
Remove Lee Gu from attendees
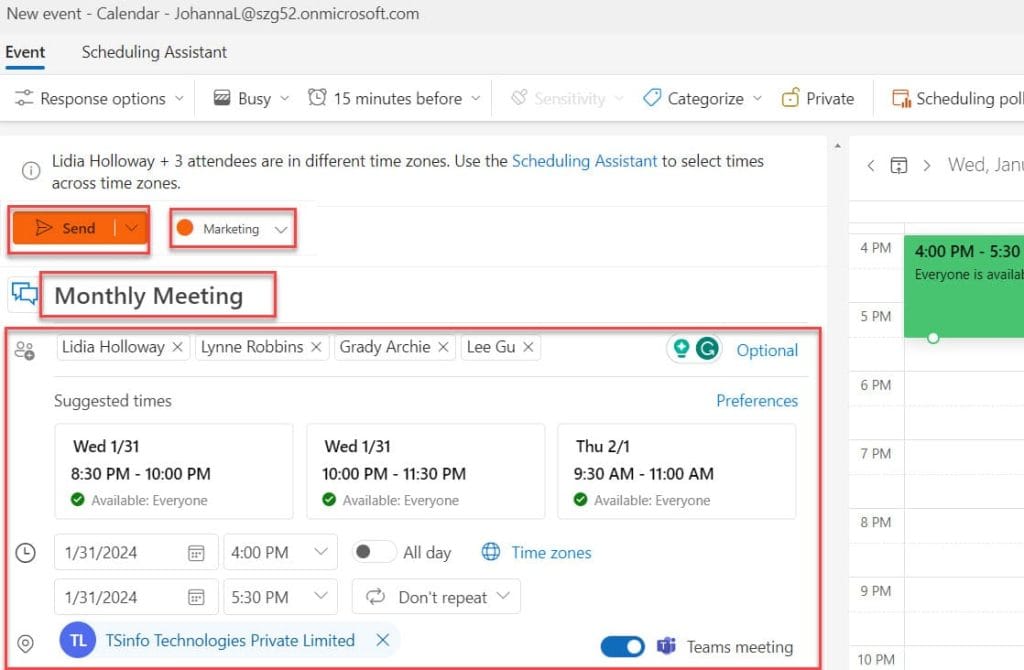(528, 347)
